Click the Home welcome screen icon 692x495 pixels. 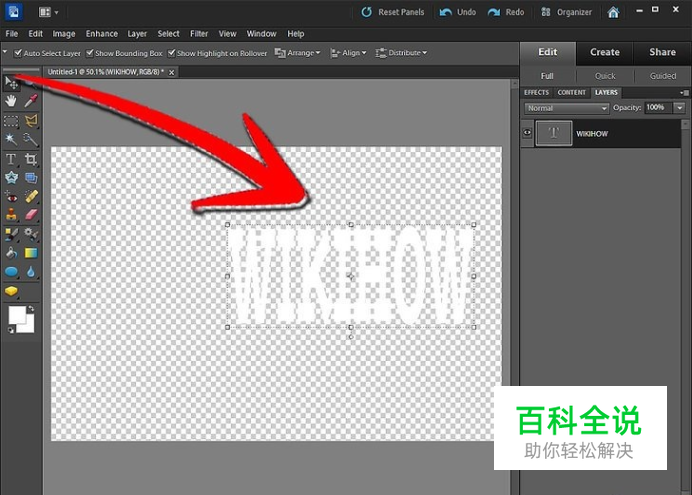tap(613, 12)
